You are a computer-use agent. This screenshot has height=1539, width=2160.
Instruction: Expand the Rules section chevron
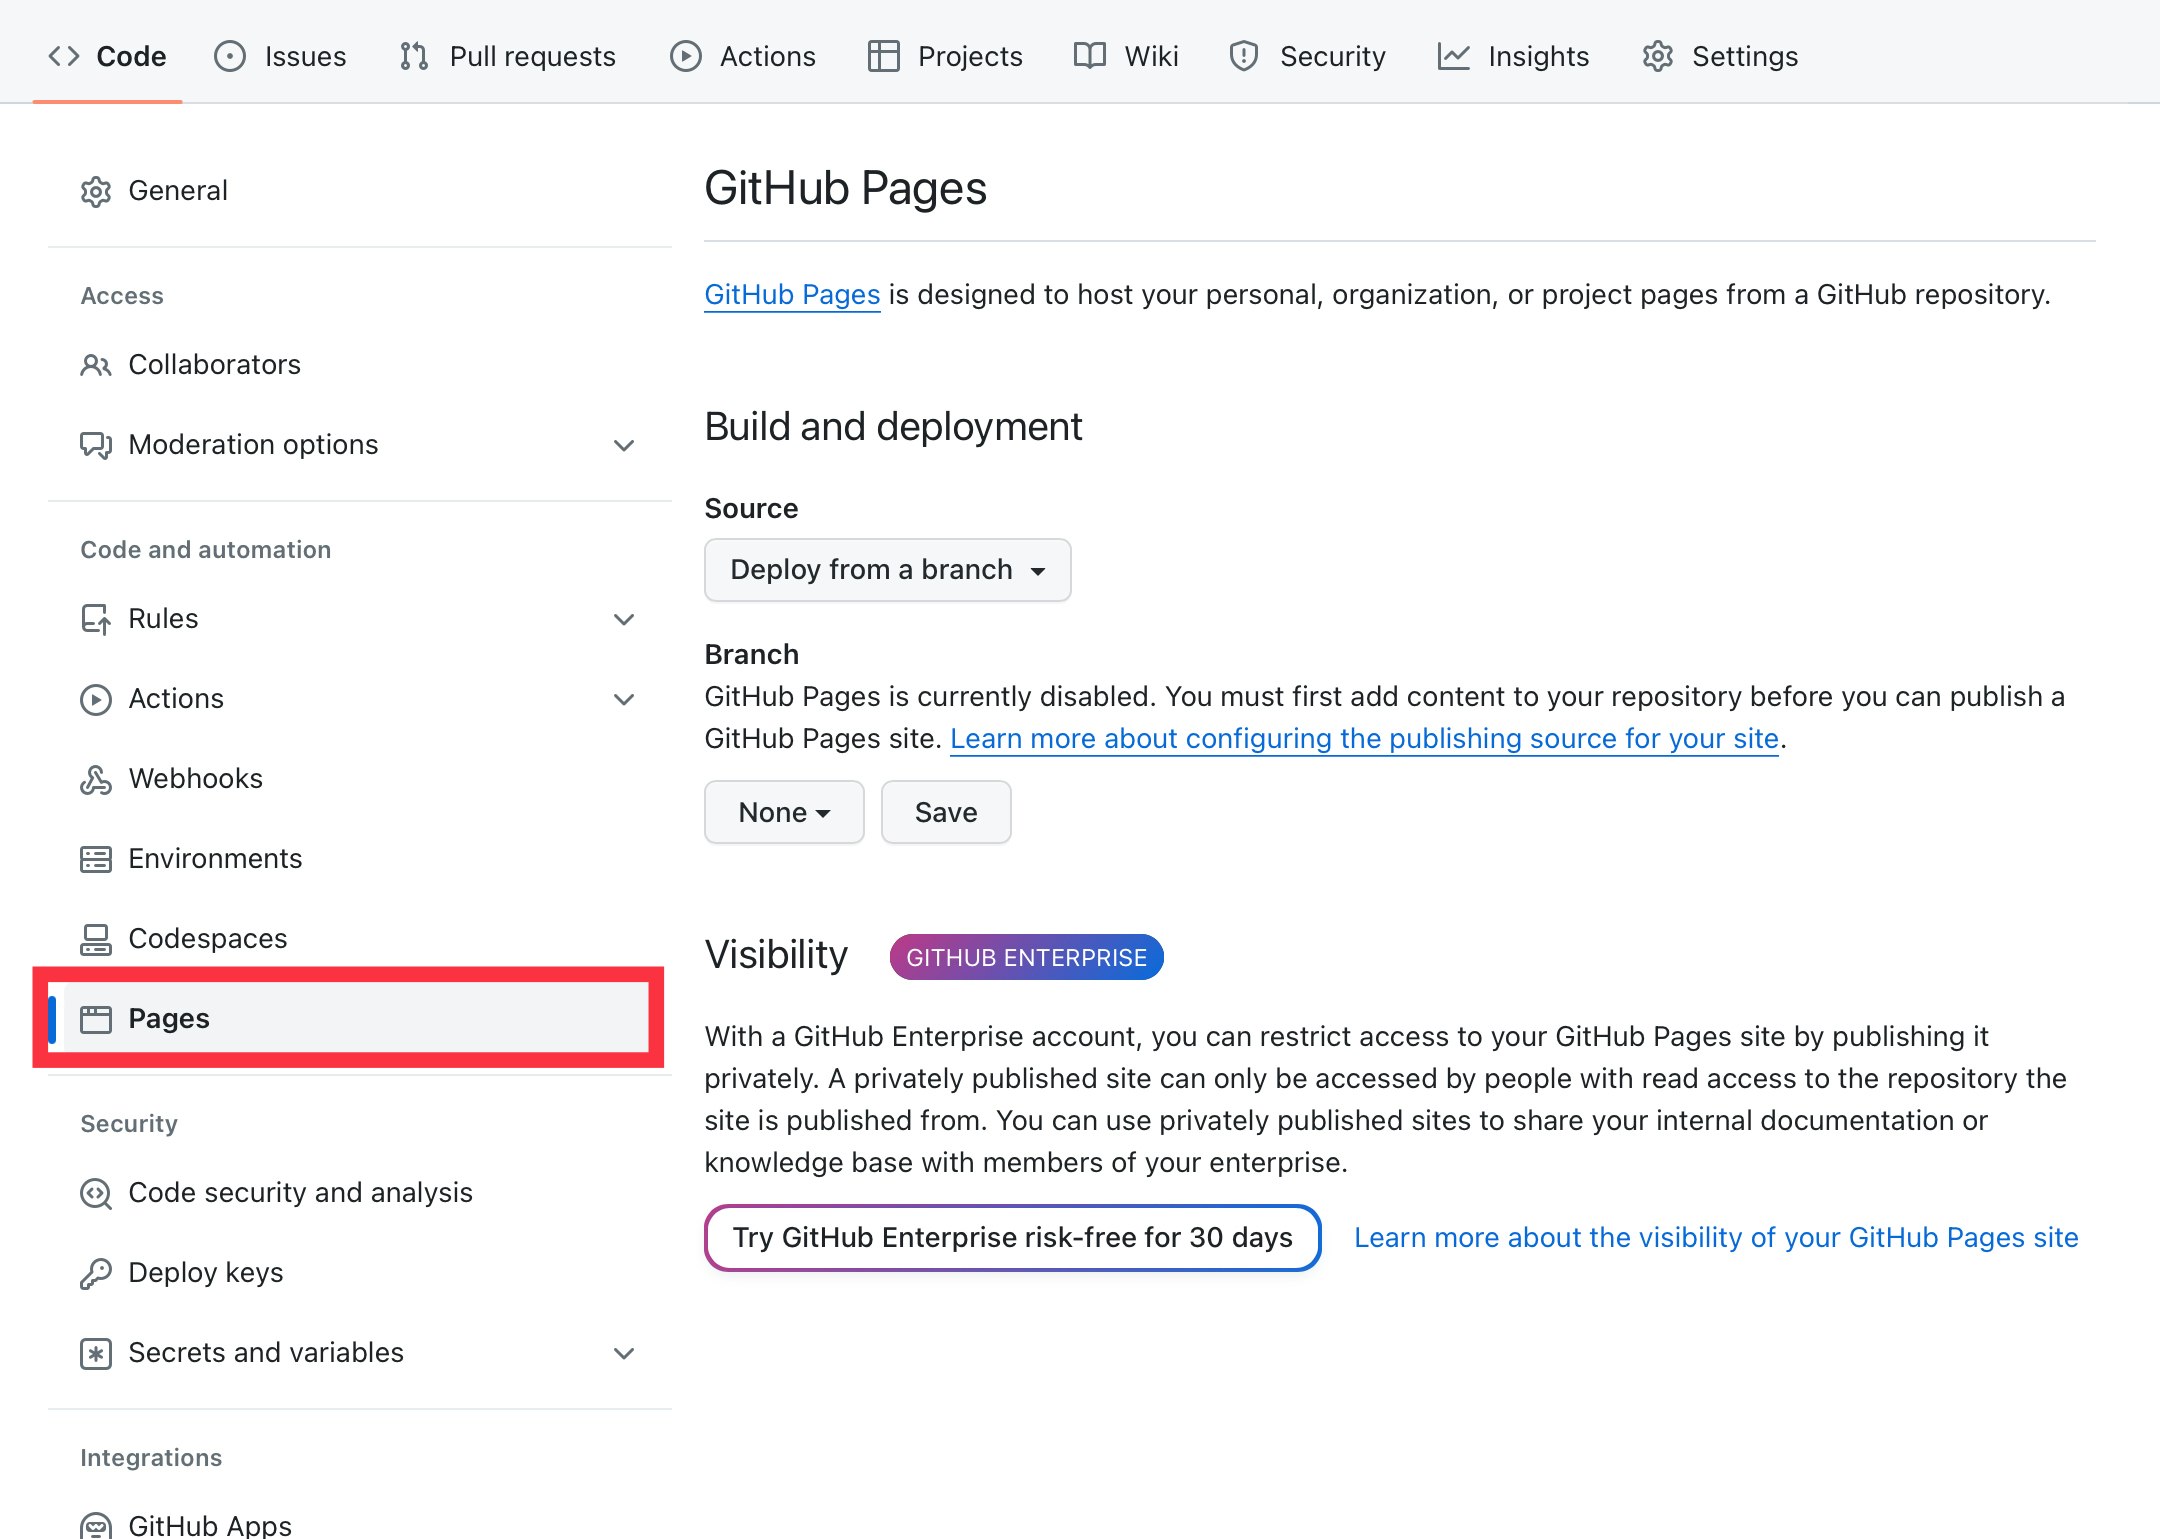[624, 619]
